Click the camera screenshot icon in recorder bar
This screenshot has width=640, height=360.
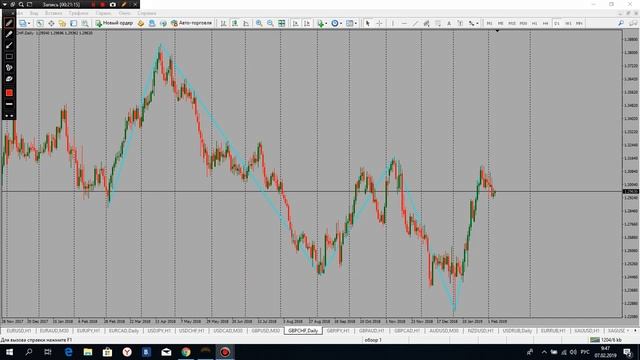pos(112,4)
